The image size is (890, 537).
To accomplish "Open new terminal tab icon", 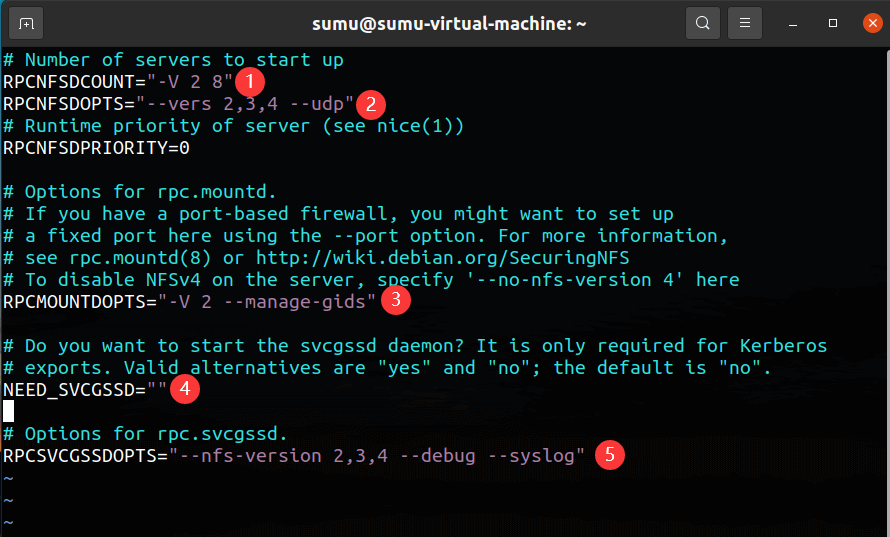I will (x=26, y=22).
